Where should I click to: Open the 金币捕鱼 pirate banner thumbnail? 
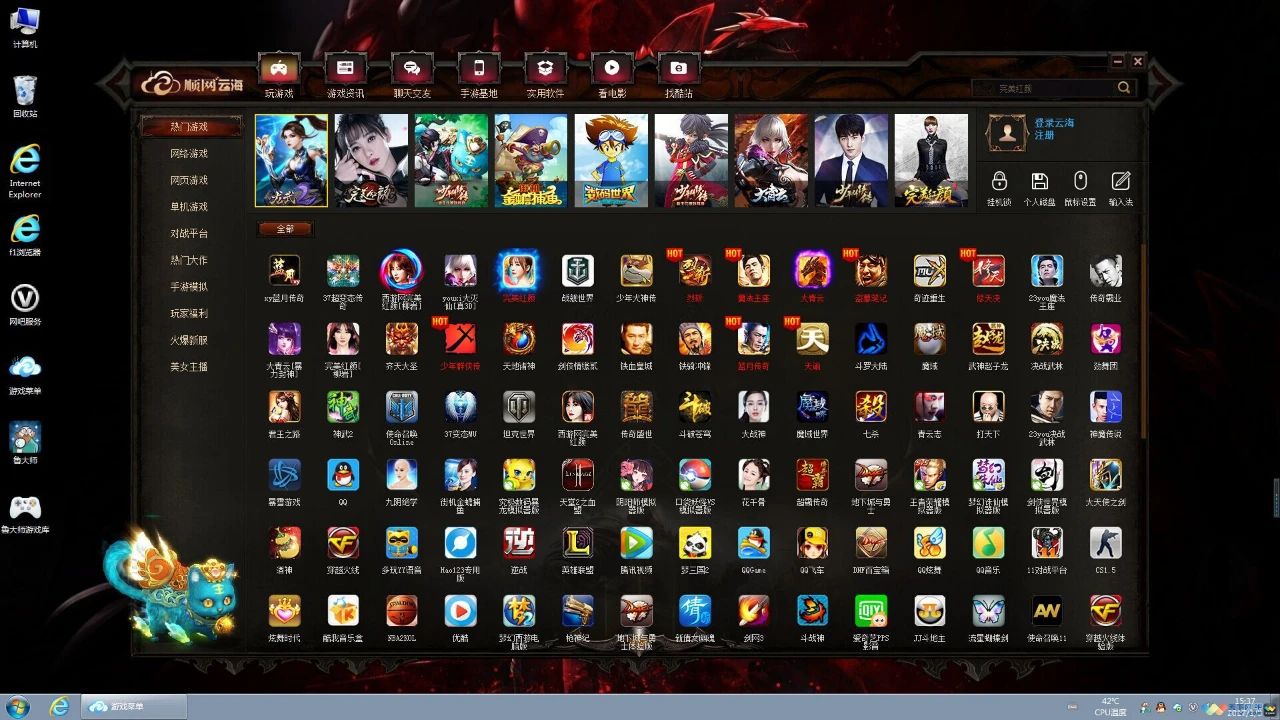coord(531,160)
